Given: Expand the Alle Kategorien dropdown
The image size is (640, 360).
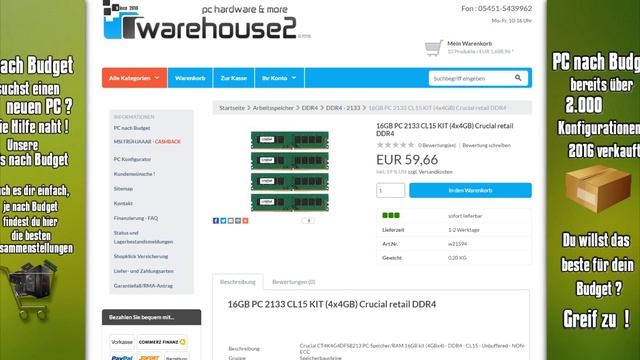Looking at the screenshot, I should pos(134,78).
